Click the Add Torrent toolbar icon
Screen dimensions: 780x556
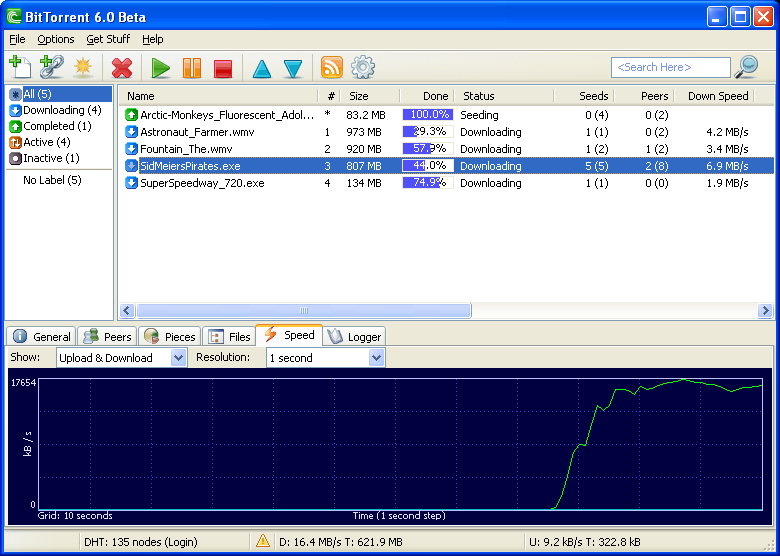20,68
